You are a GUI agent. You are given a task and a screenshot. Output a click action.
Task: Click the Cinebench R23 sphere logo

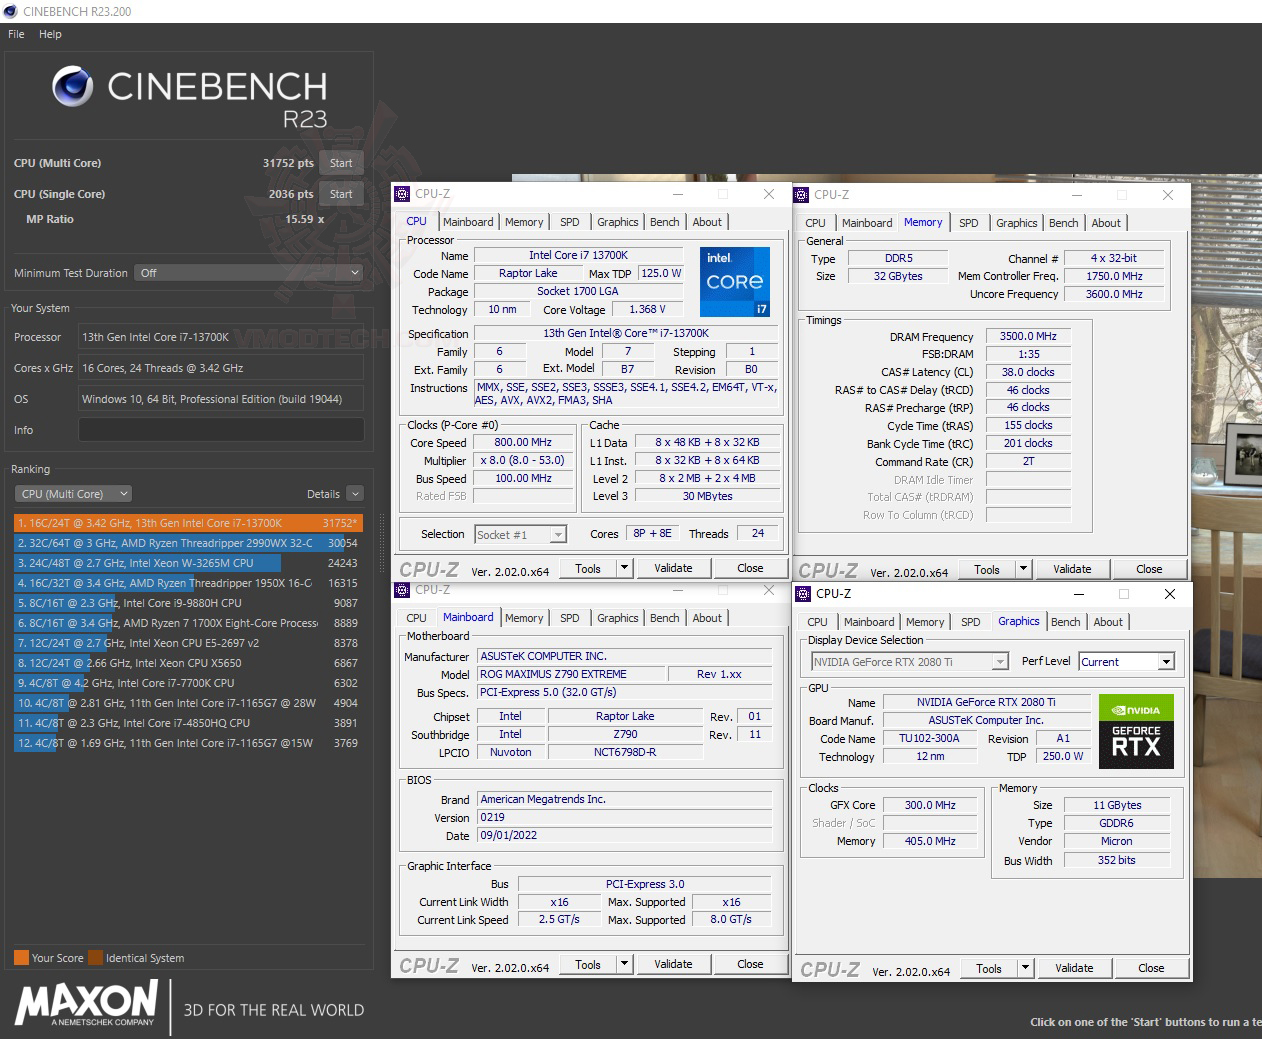pyautogui.click(x=73, y=87)
